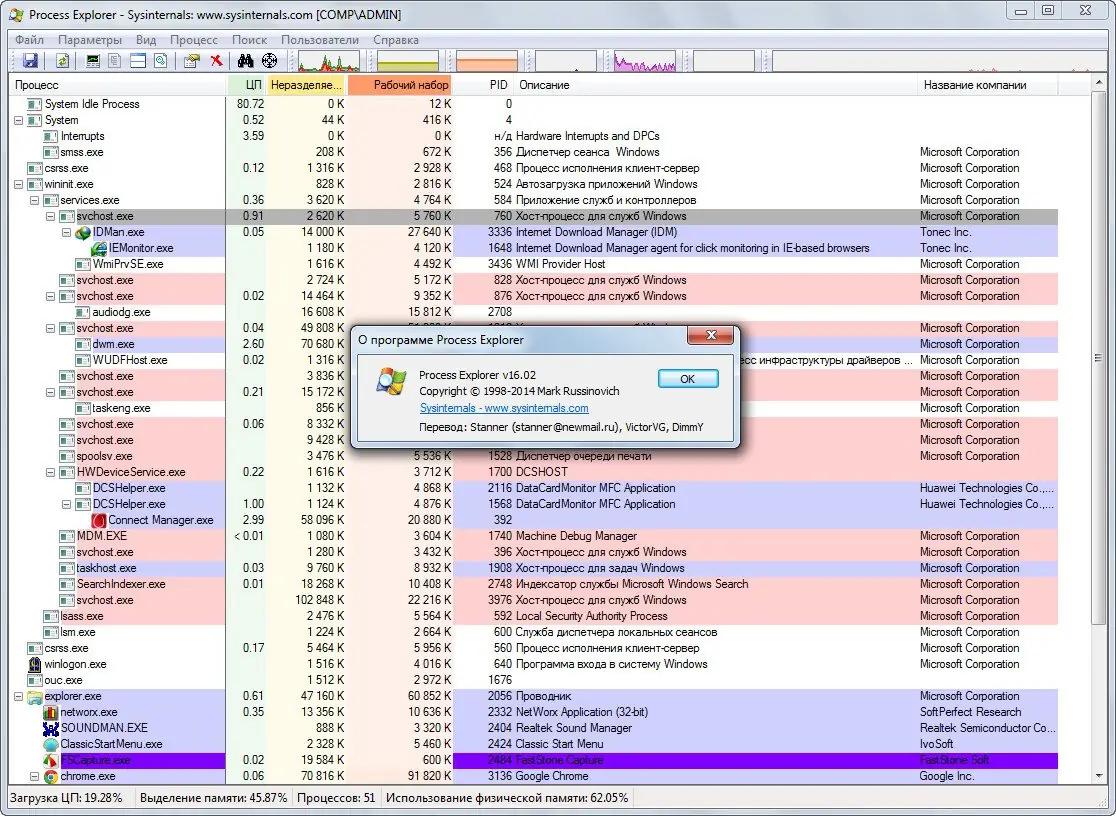The image size is (1116, 816).
Task: Click the Process Explorer icon in About dialog
Action: [x=391, y=382]
